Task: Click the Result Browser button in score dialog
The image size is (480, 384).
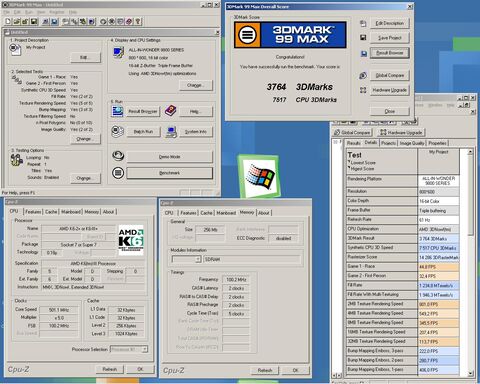Action: (389, 53)
